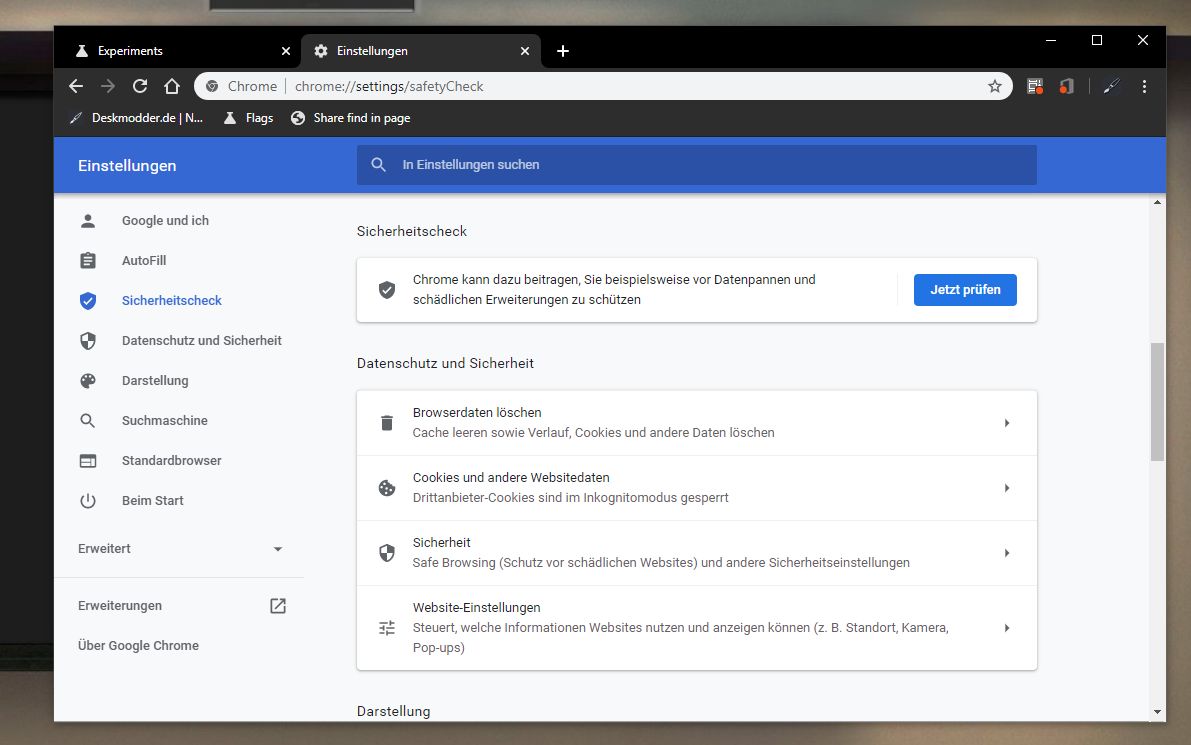Open the Flags bookmark
Viewport: 1191px width, 745px height.
(249, 118)
